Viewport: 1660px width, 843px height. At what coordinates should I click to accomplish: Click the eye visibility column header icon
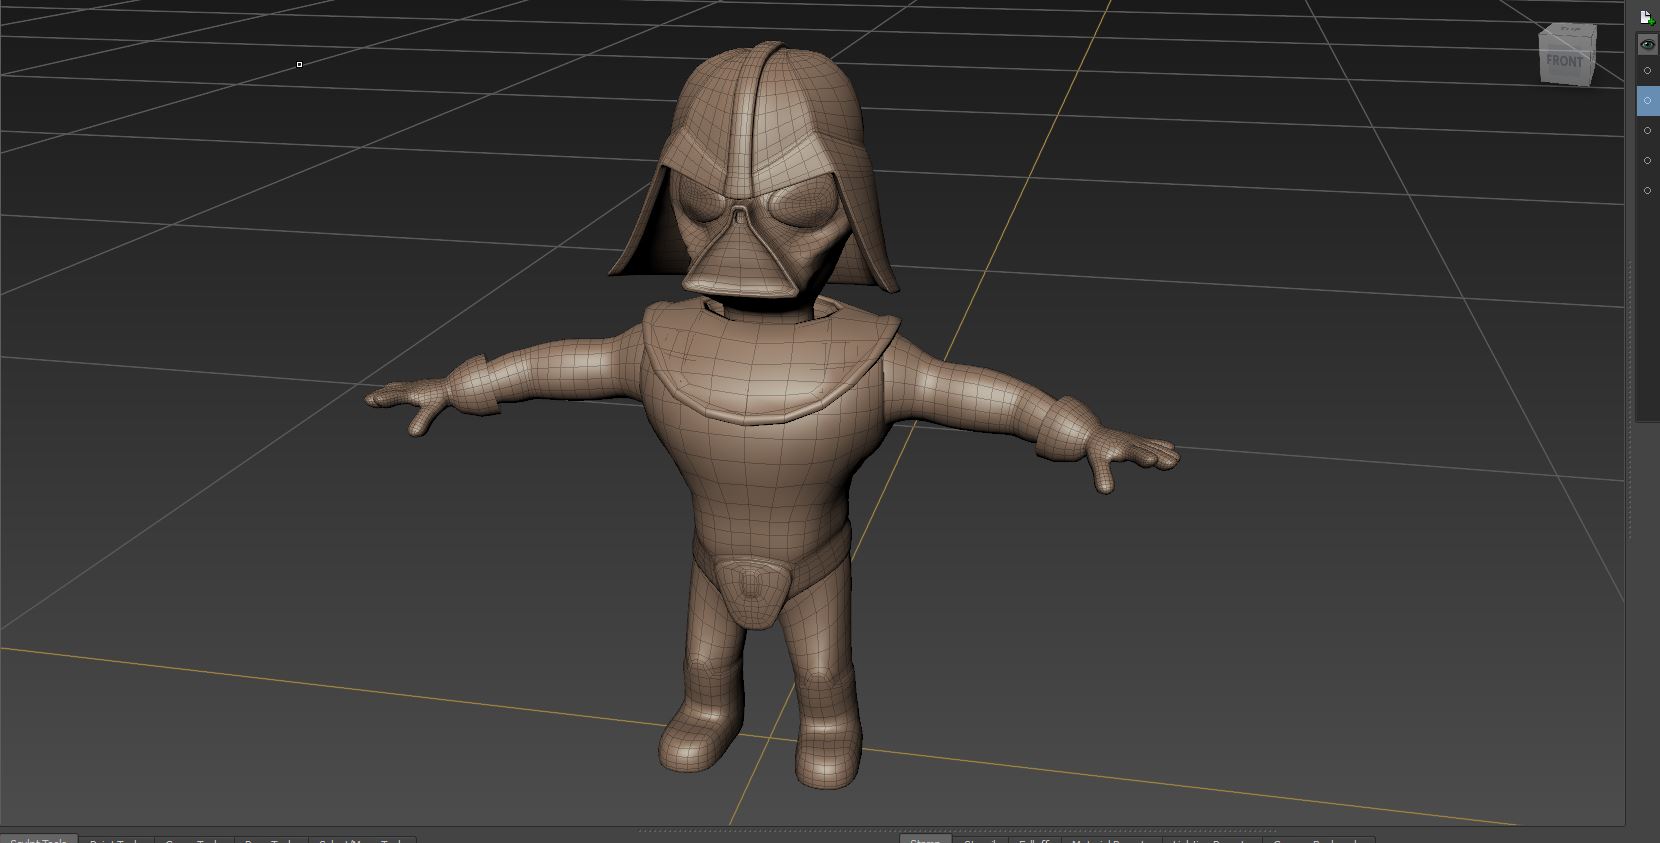(1647, 45)
